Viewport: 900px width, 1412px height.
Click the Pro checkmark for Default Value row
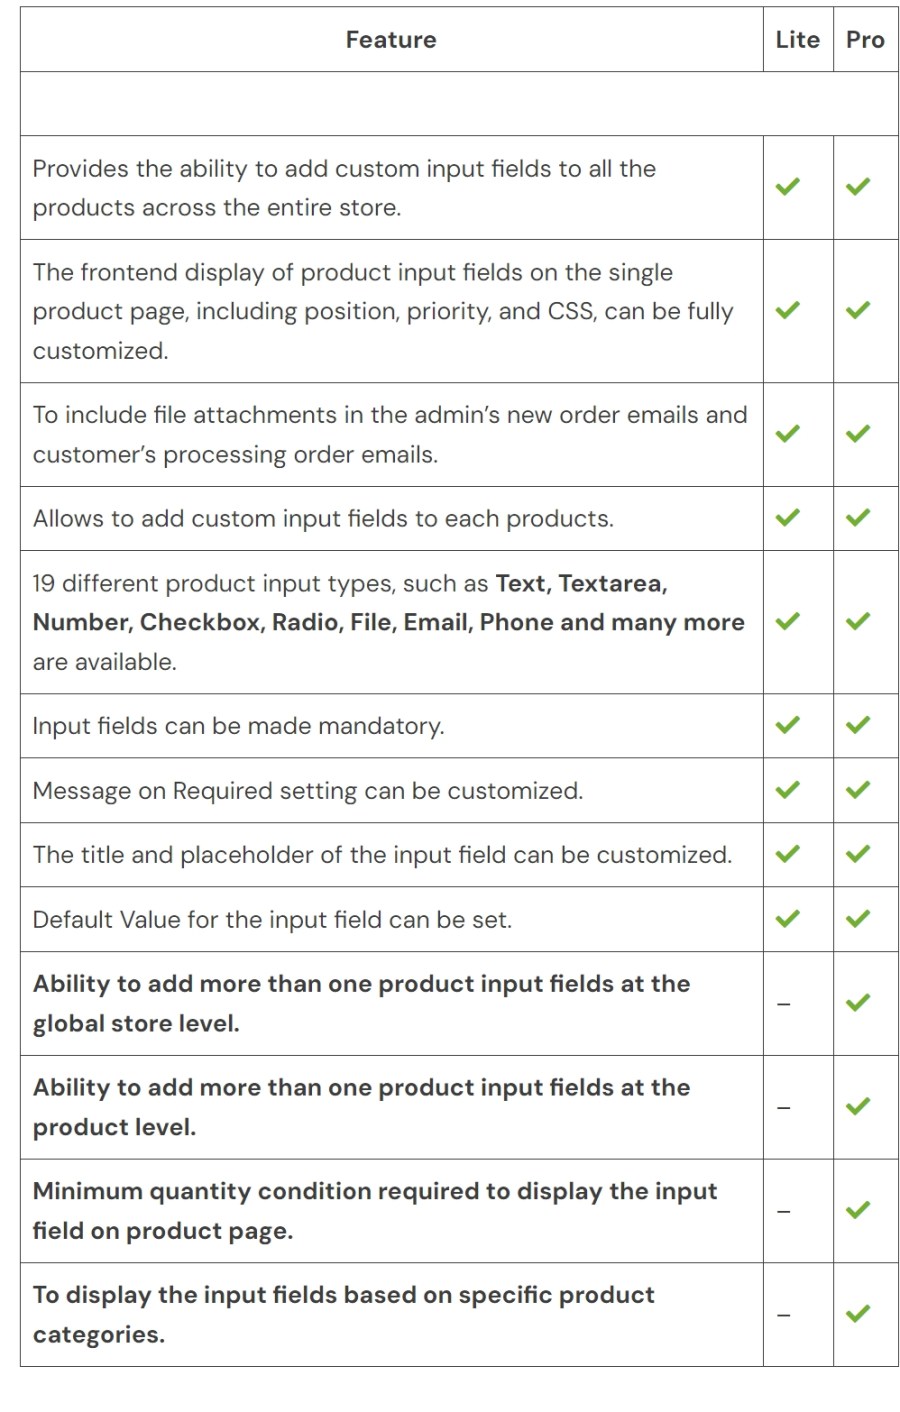[858, 918]
